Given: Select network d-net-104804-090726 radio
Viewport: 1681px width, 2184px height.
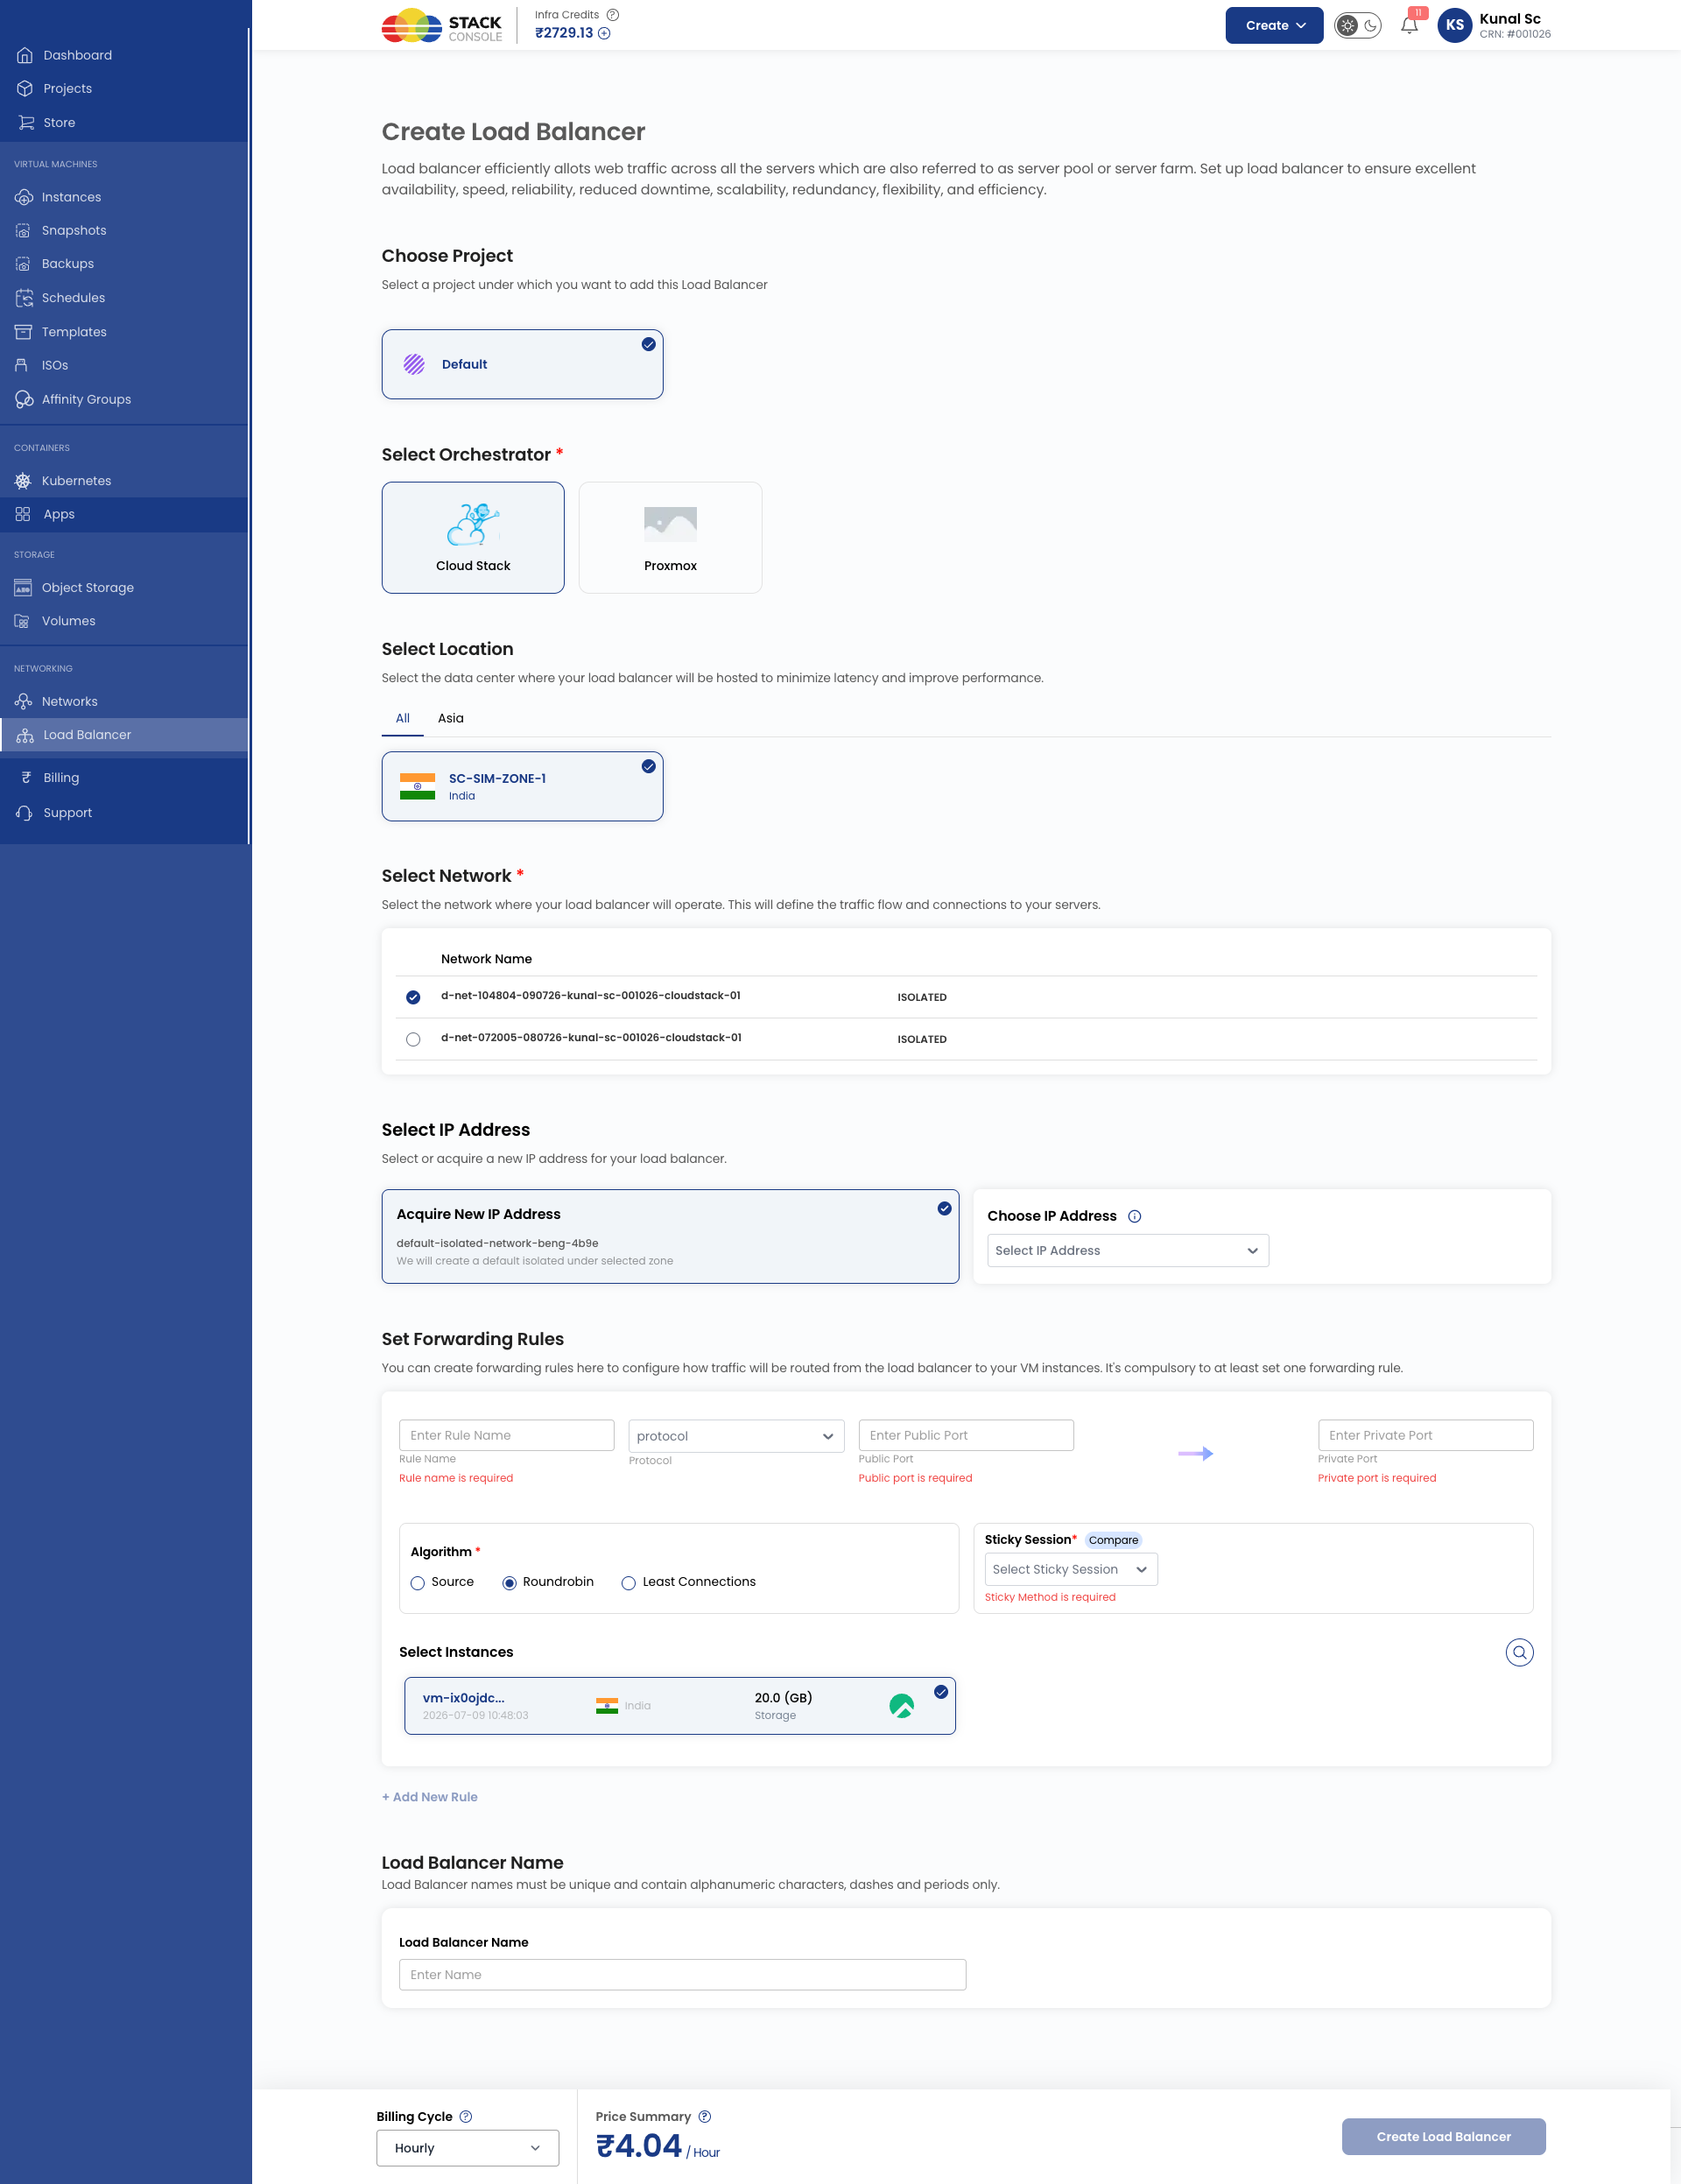Looking at the screenshot, I should click(x=413, y=997).
